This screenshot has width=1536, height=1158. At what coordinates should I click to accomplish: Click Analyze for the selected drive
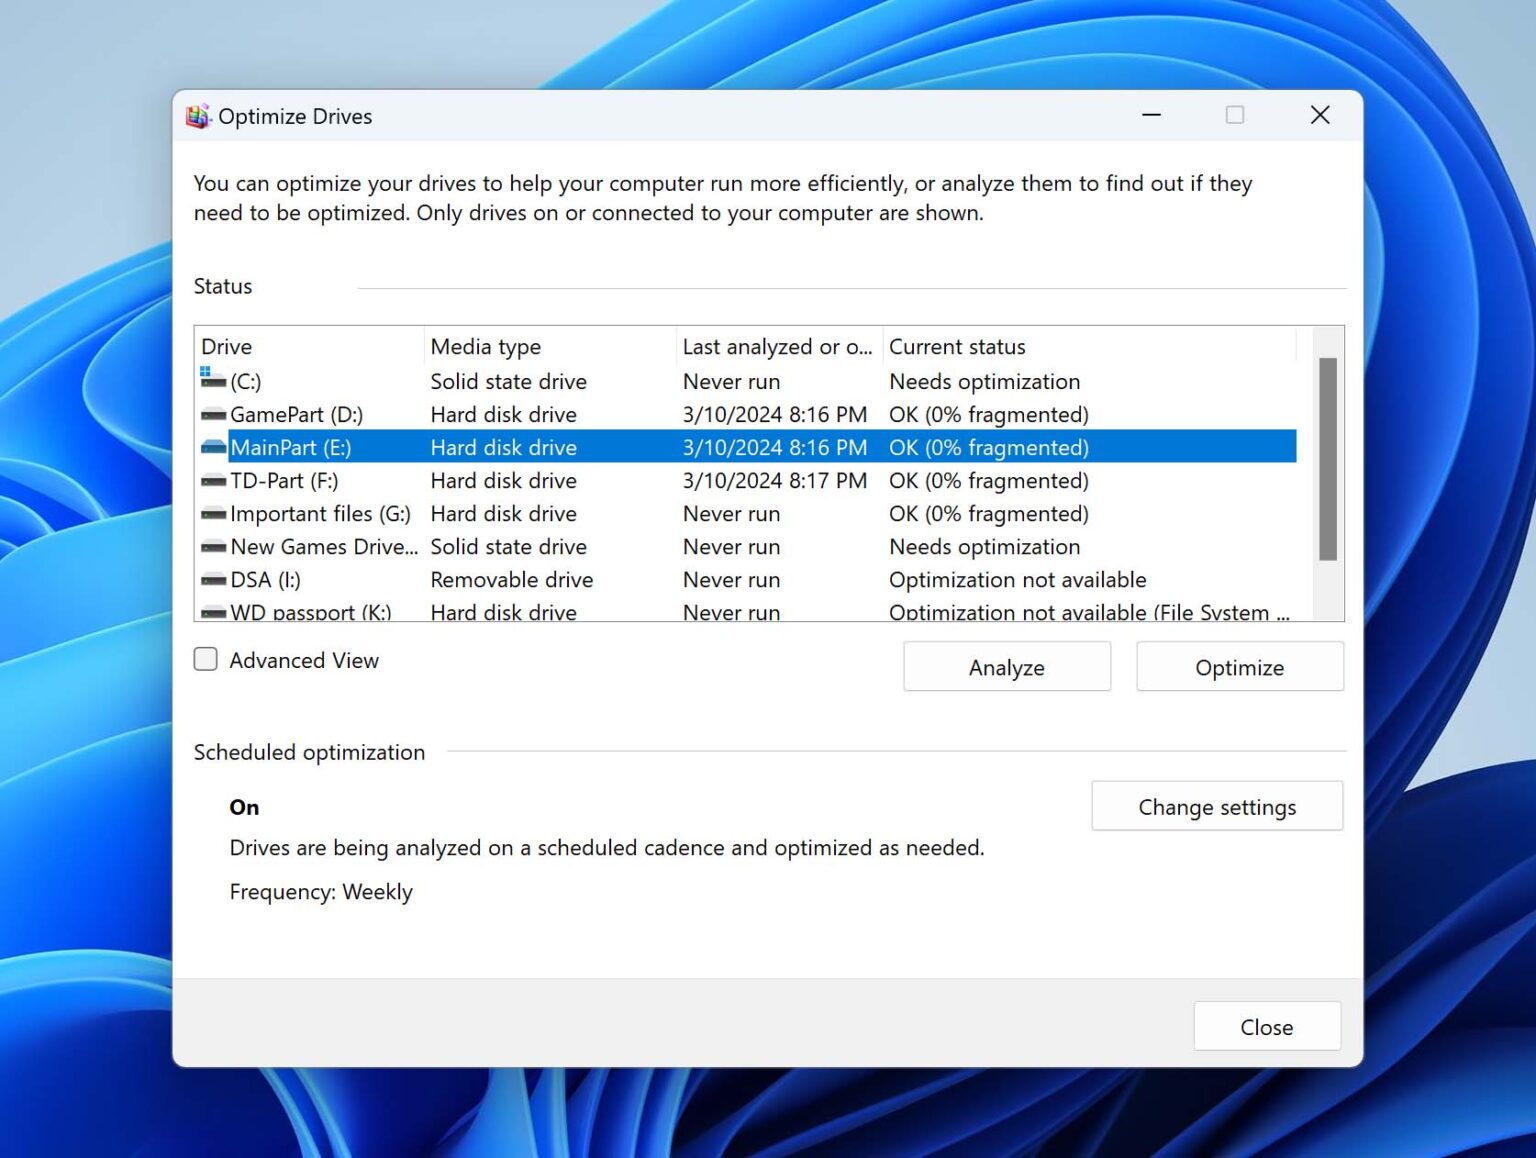[x=1006, y=666]
